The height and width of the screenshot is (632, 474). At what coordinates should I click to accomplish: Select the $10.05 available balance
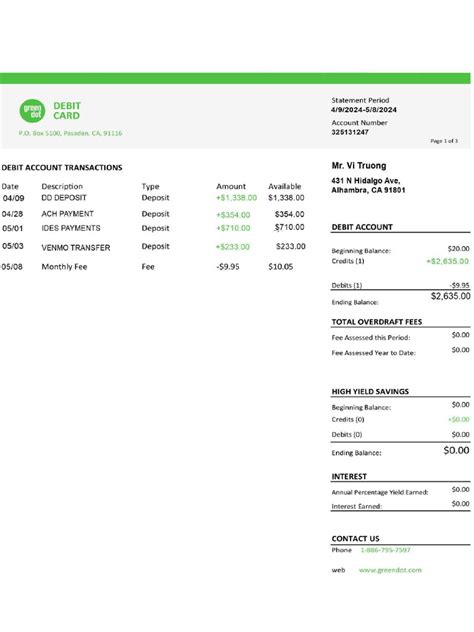click(x=281, y=266)
